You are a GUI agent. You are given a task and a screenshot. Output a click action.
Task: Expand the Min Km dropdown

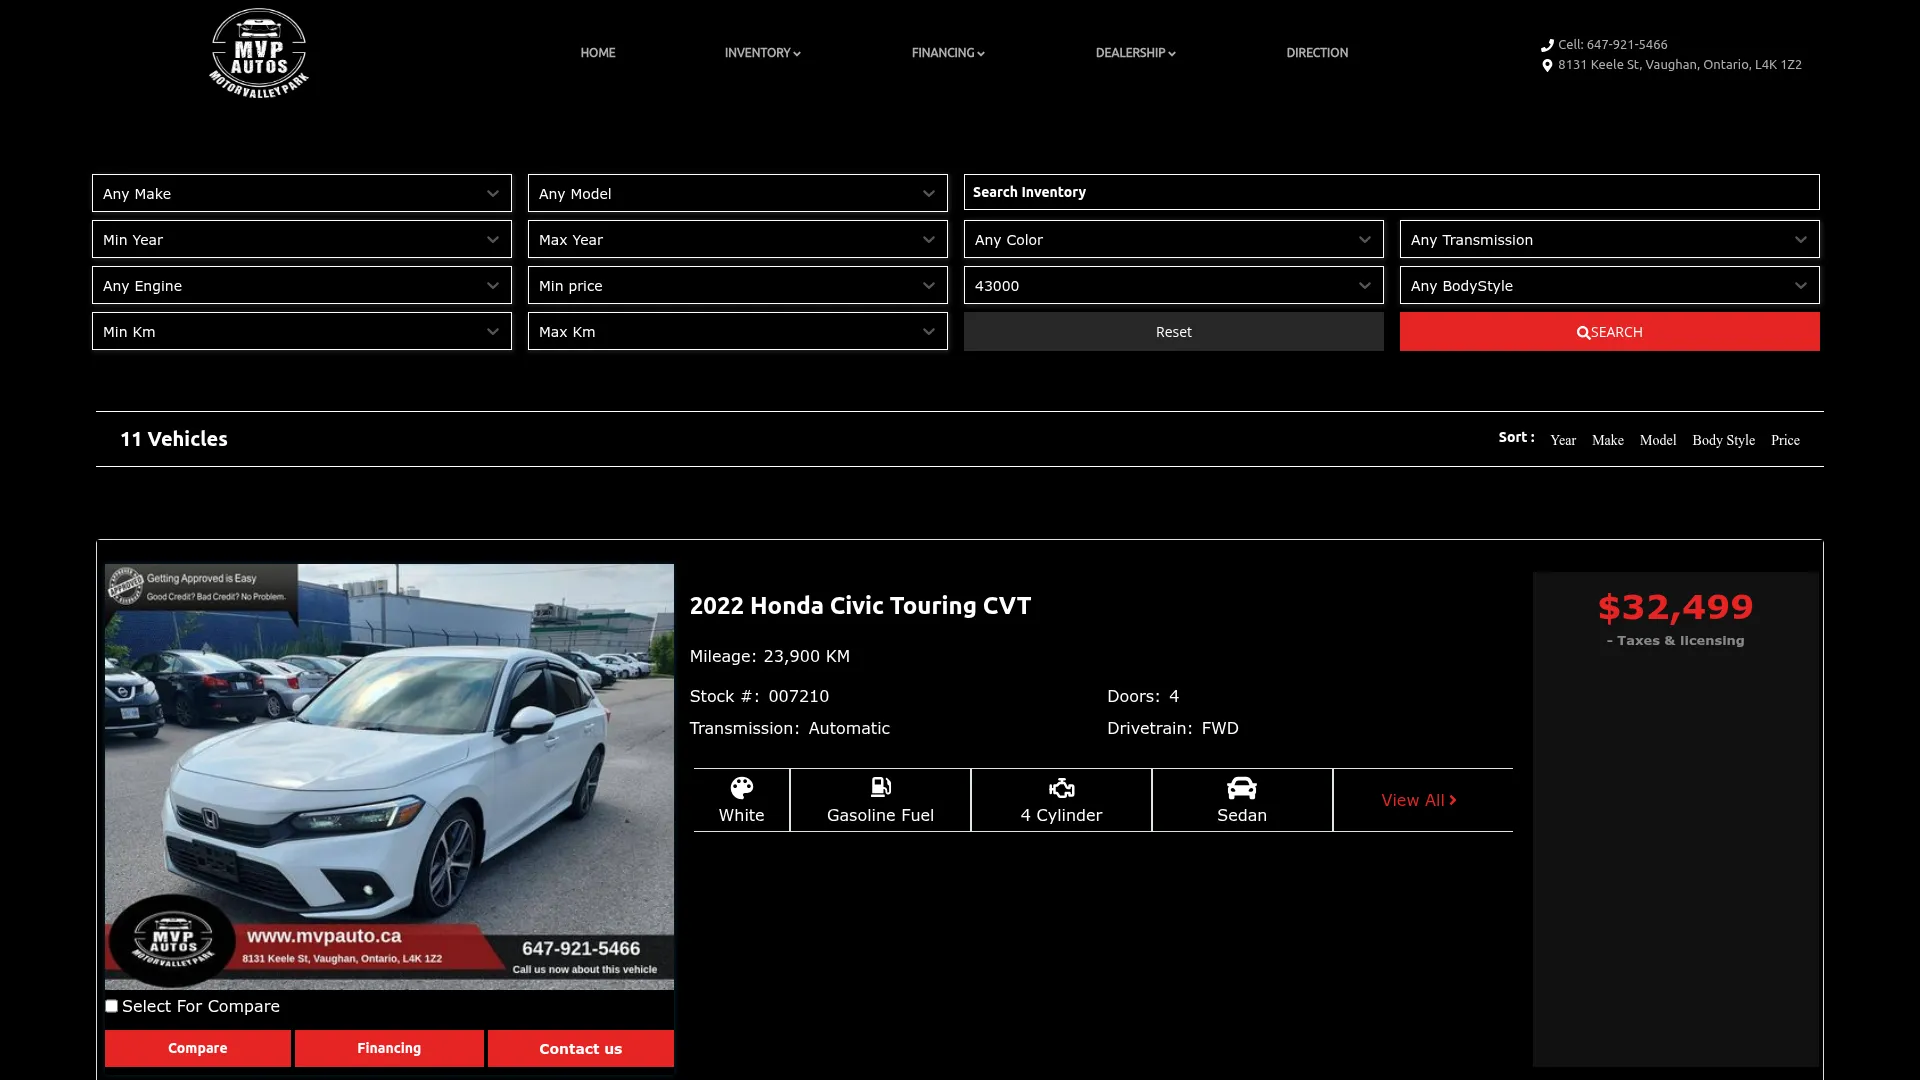302,331
